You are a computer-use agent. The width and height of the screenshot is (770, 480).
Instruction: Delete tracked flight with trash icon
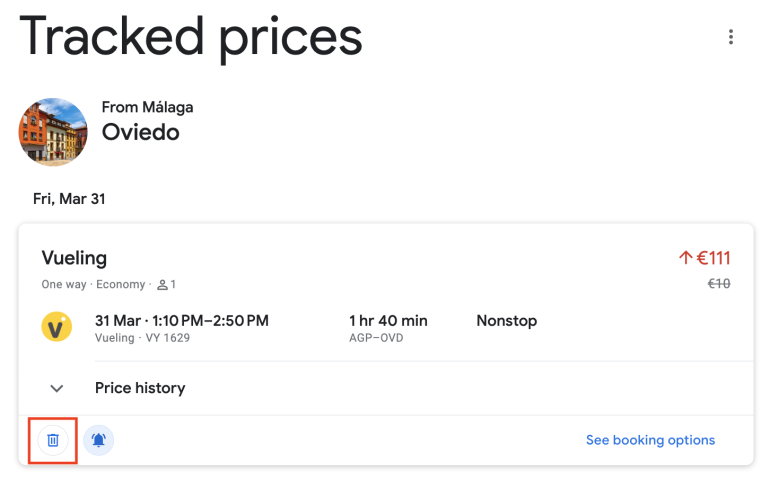tap(54, 440)
